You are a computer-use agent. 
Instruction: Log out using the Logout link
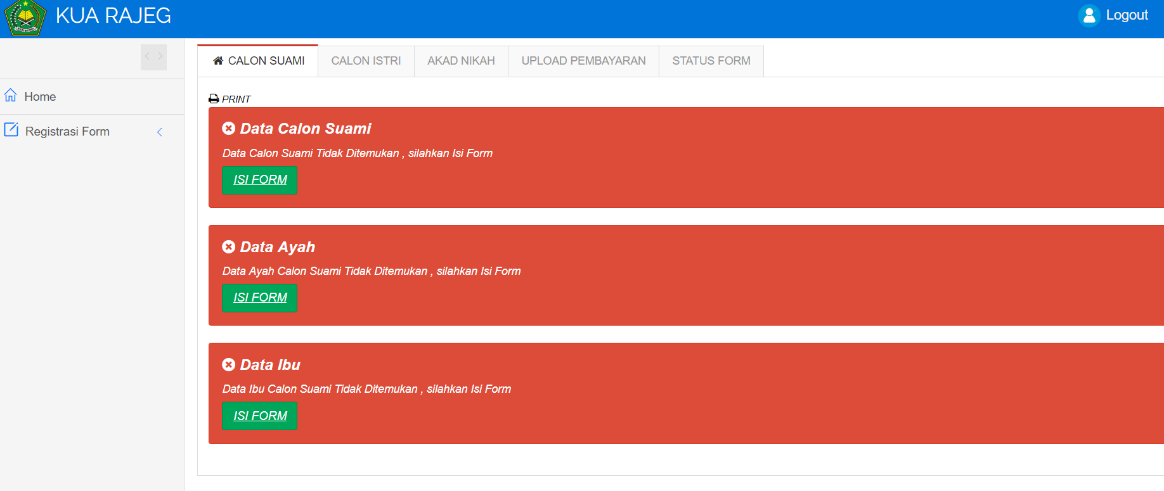pyautogui.click(x=1126, y=16)
